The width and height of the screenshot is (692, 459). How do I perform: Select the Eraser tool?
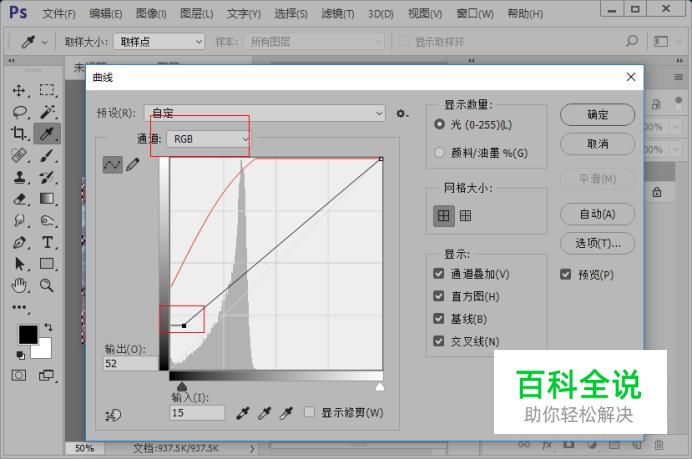pos(19,199)
